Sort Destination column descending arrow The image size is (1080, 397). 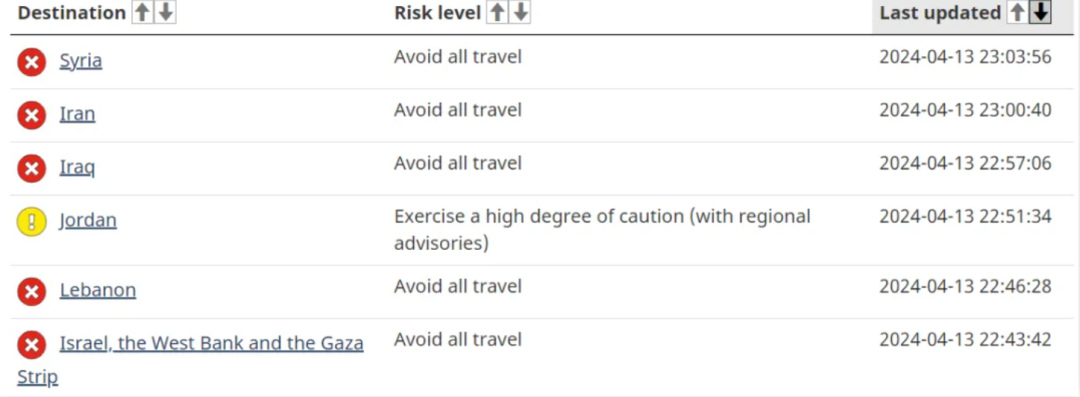pos(165,12)
